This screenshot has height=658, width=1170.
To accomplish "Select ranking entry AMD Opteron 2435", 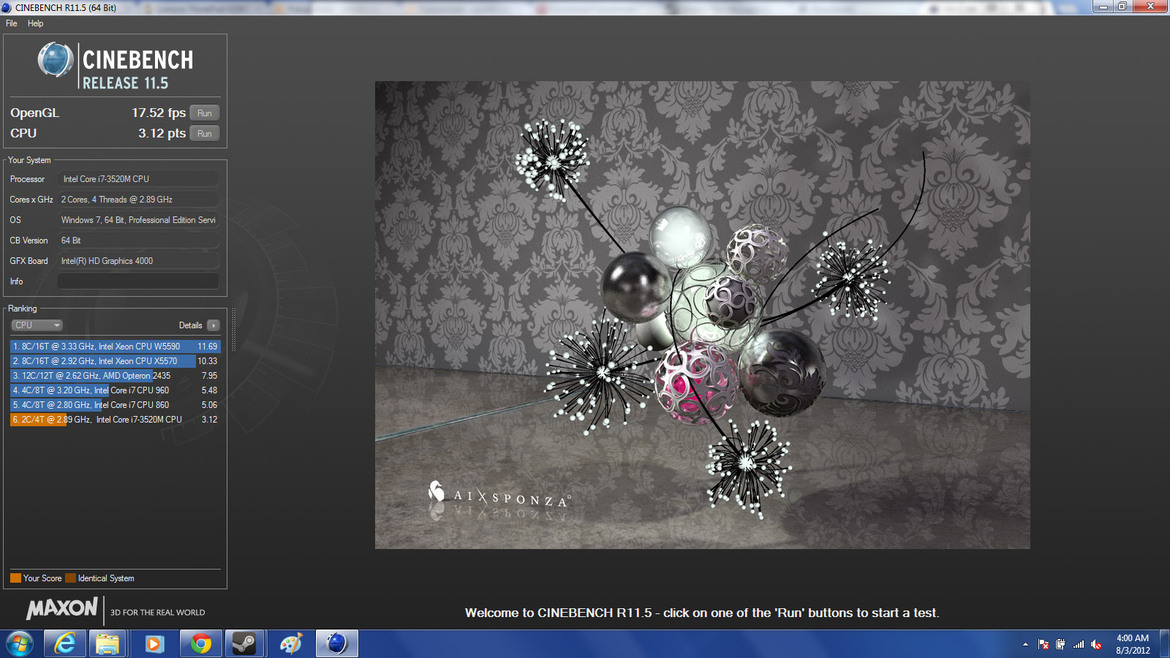I will 115,376.
